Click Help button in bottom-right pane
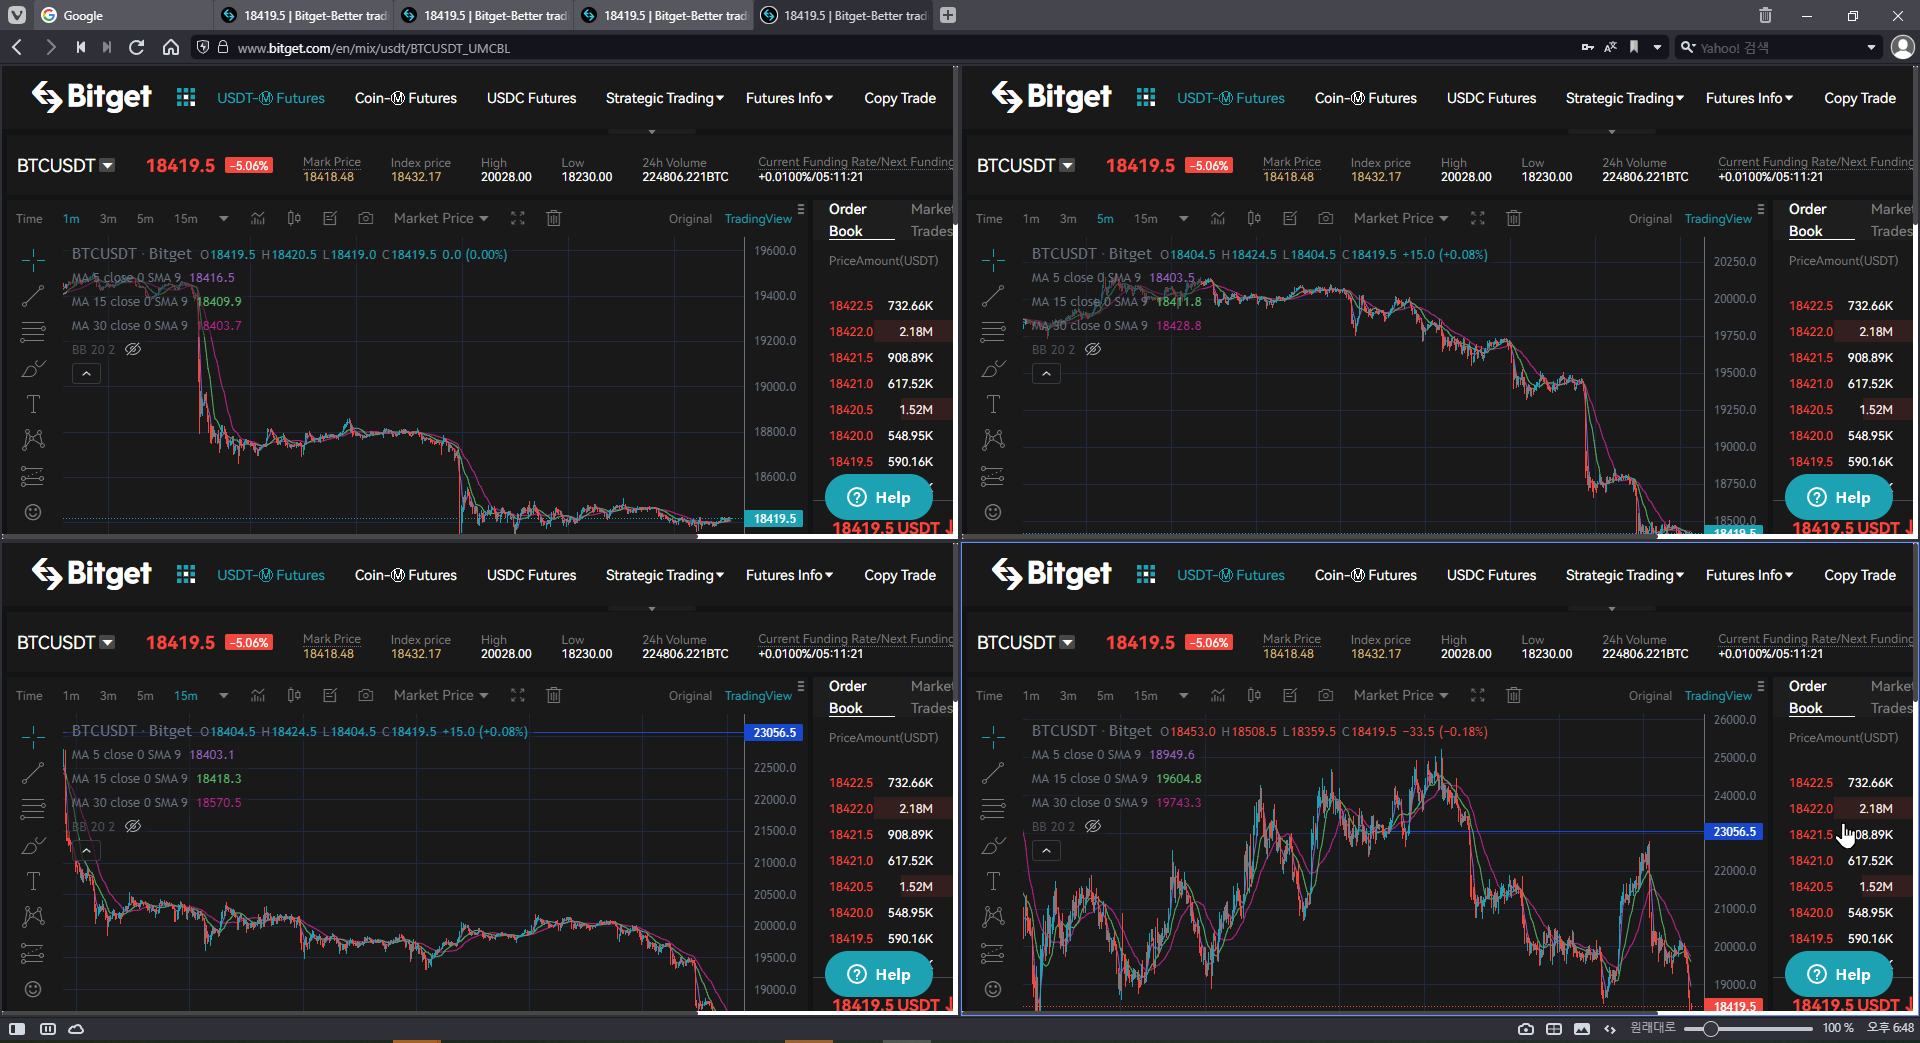1920x1043 pixels. [1839, 974]
